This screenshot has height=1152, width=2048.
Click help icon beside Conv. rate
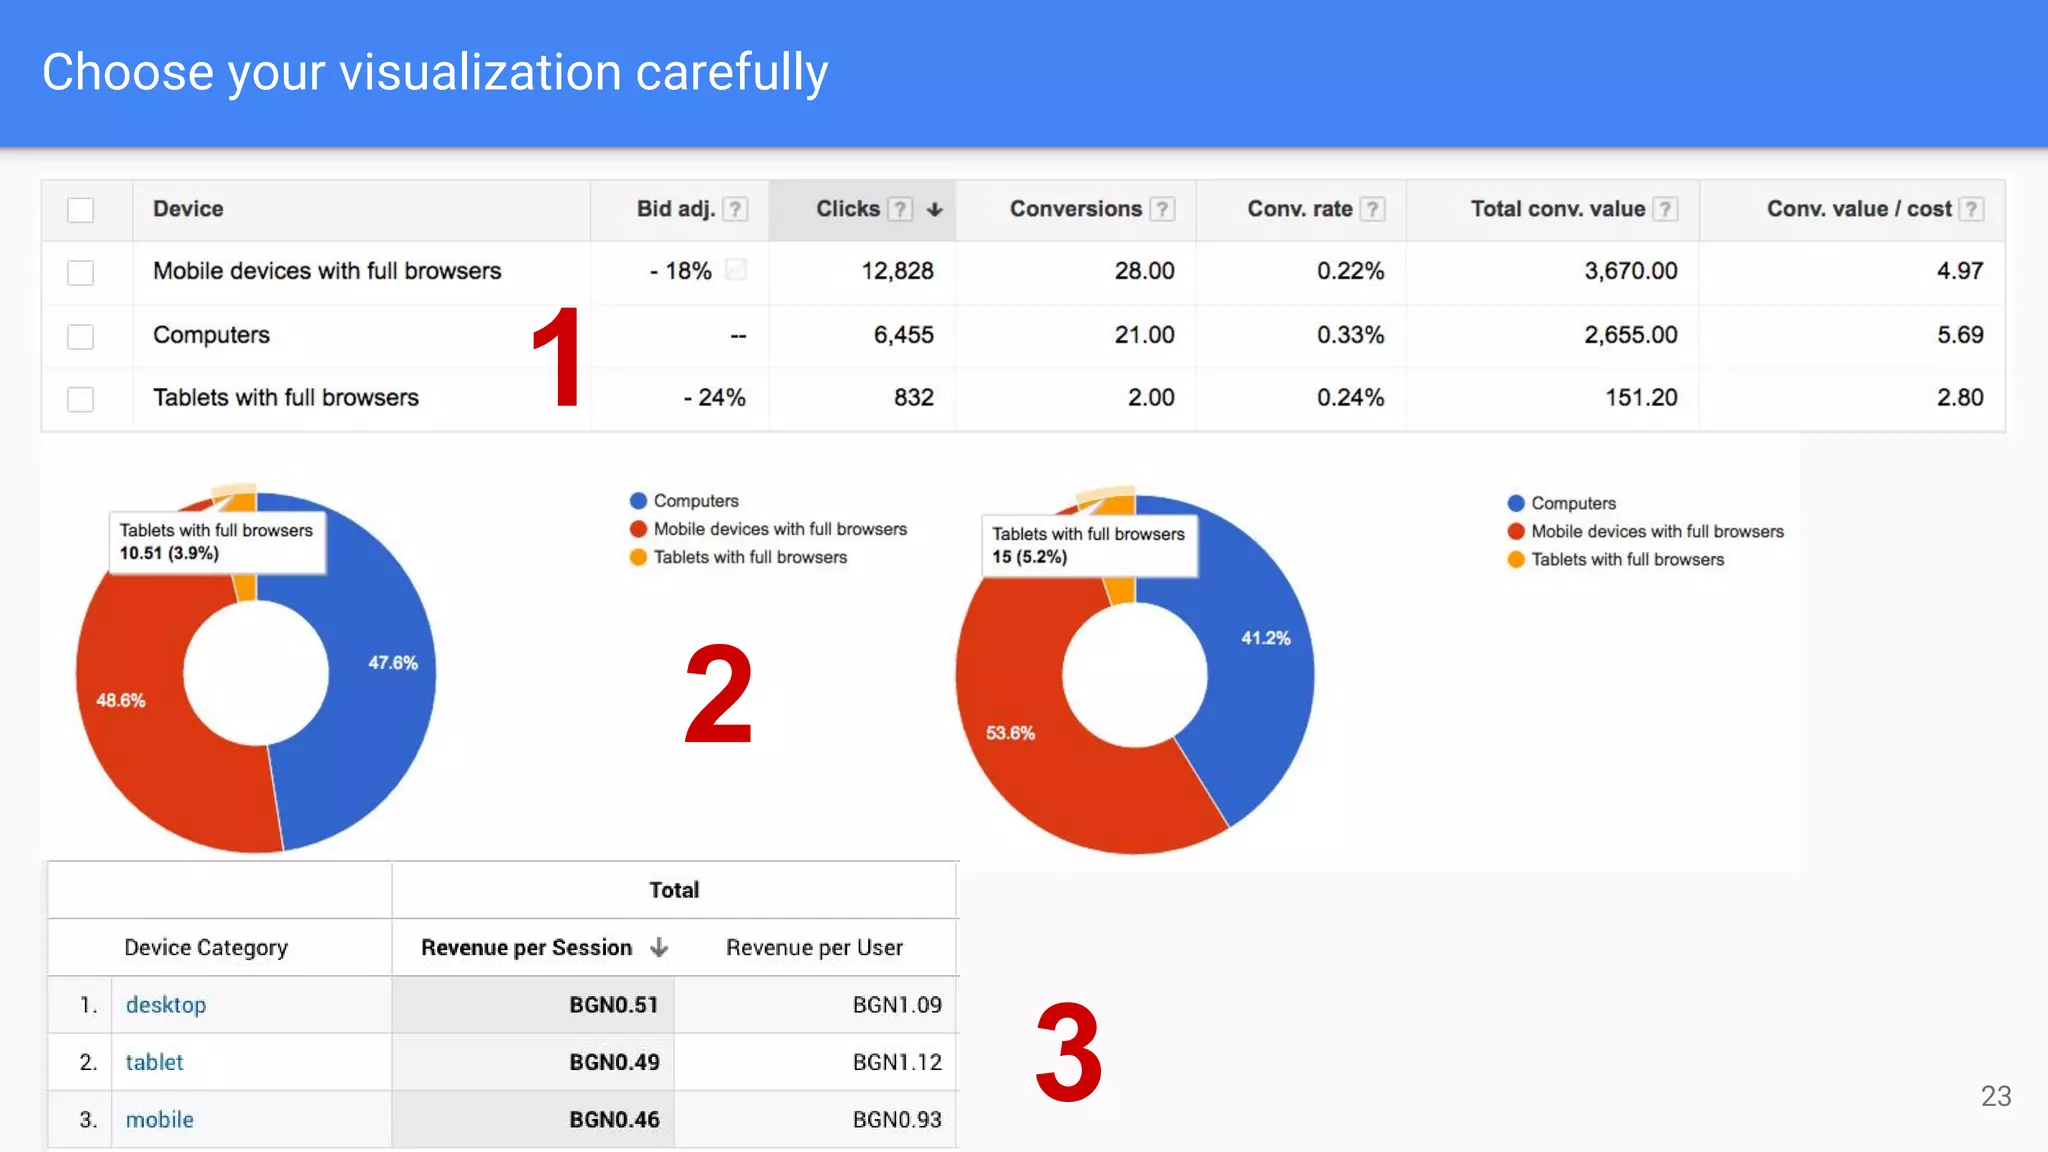pyautogui.click(x=1373, y=209)
